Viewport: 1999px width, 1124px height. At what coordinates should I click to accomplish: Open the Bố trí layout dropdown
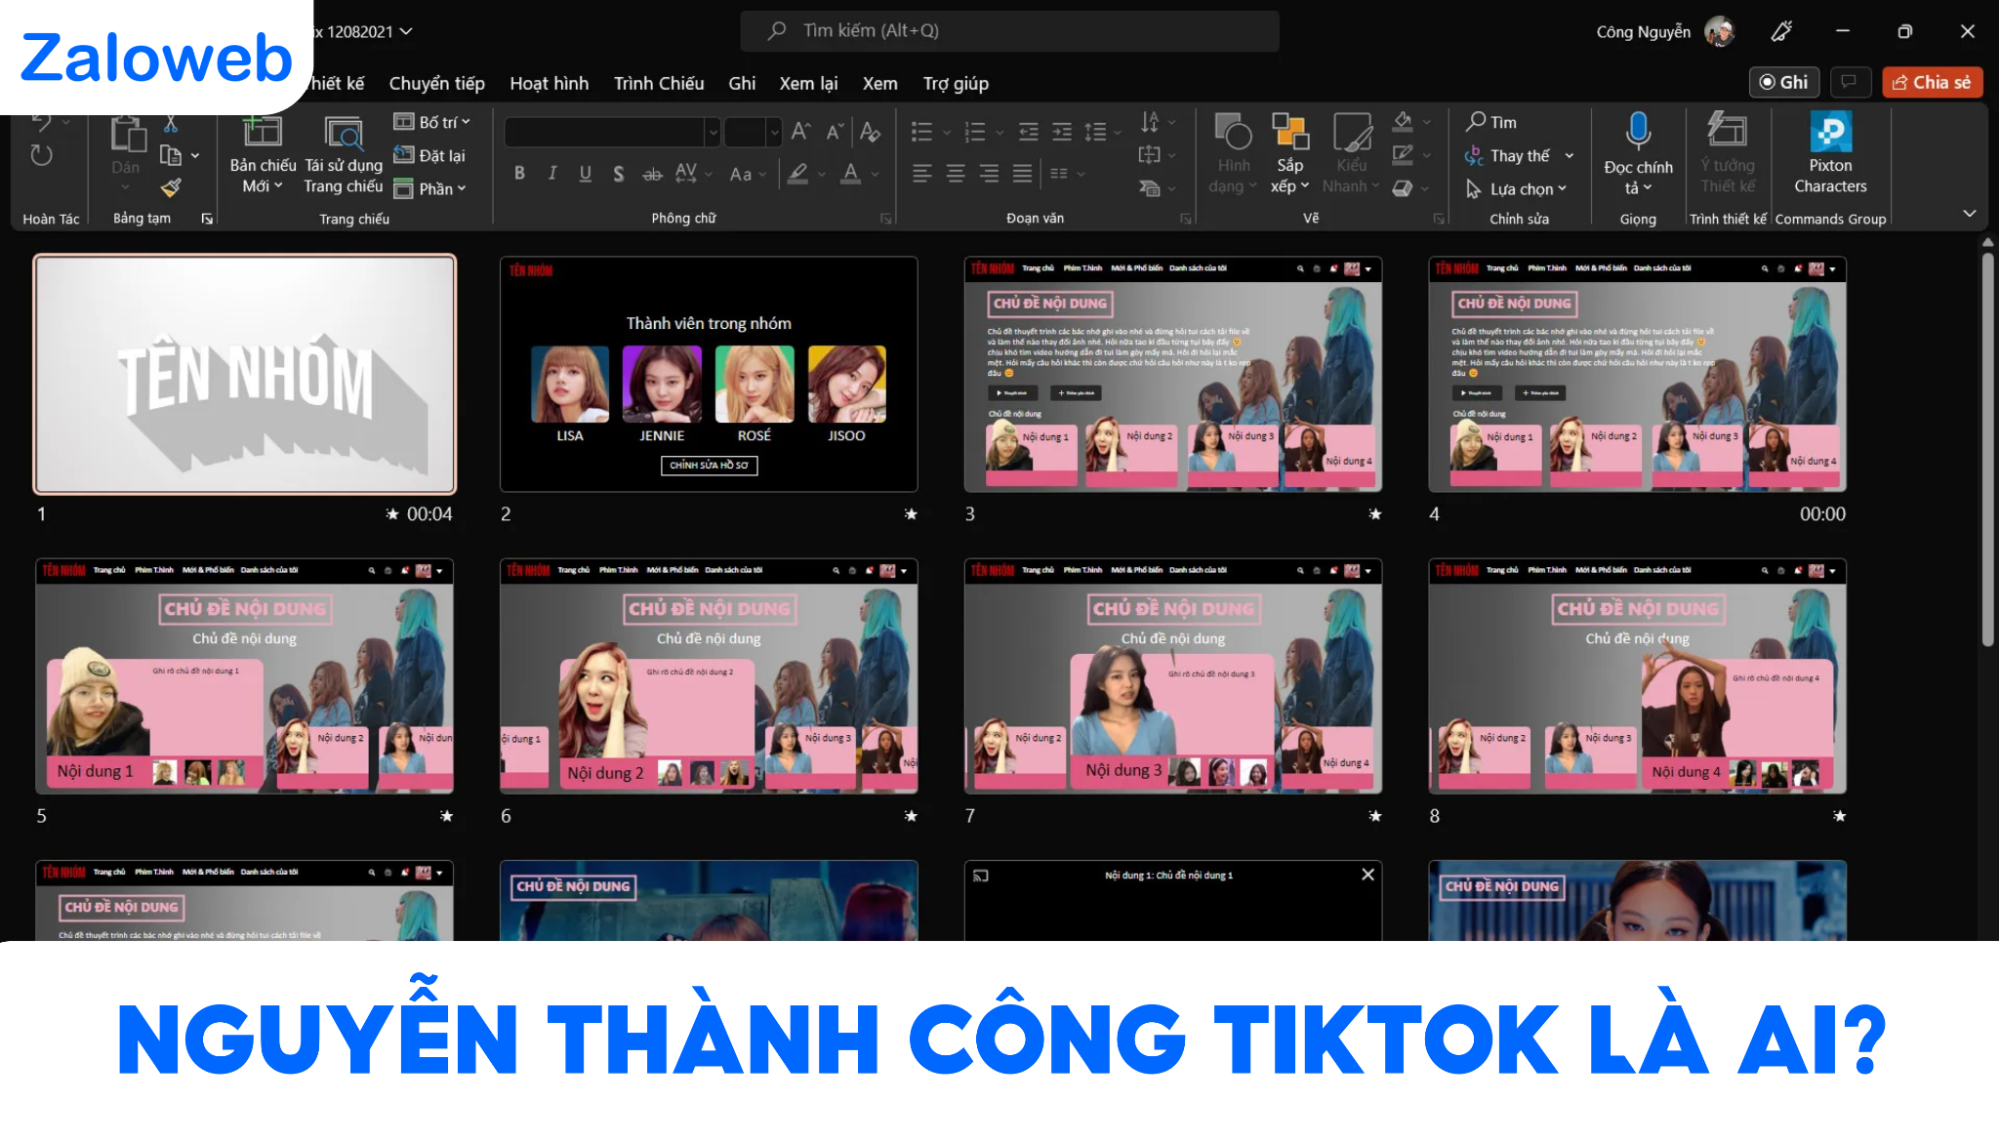[x=432, y=122]
